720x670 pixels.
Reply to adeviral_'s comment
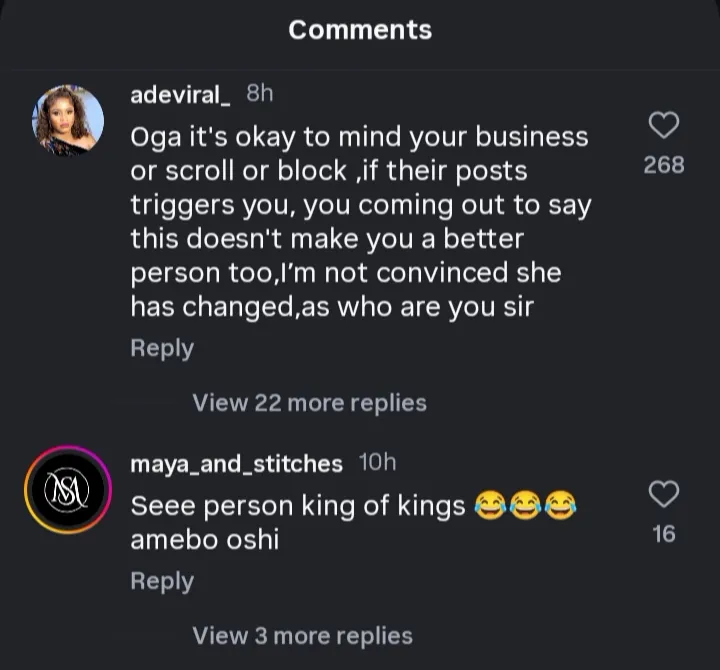point(162,349)
